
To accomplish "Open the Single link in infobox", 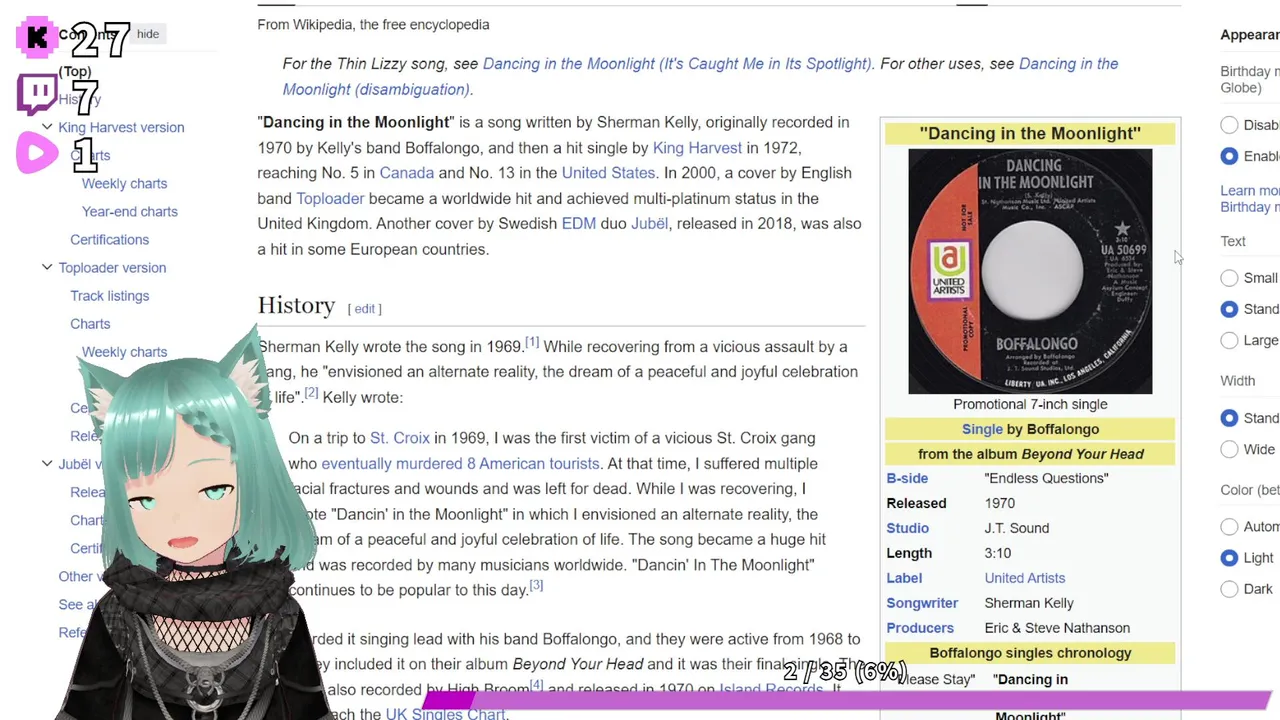I will click(x=982, y=428).
